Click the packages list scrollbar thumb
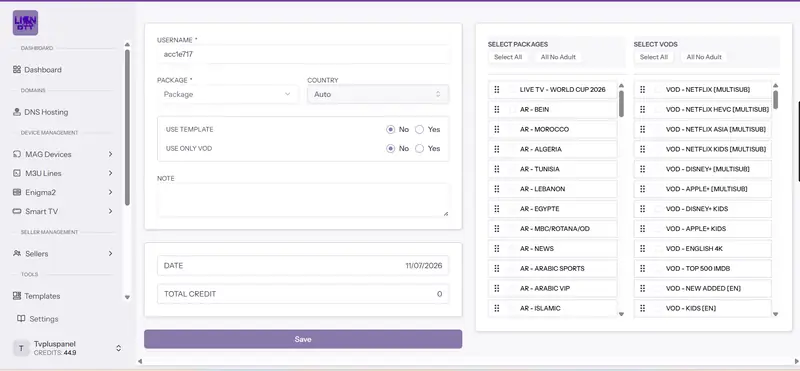Image resolution: width=800 pixels, height=371 pixels. click(621, 104)
